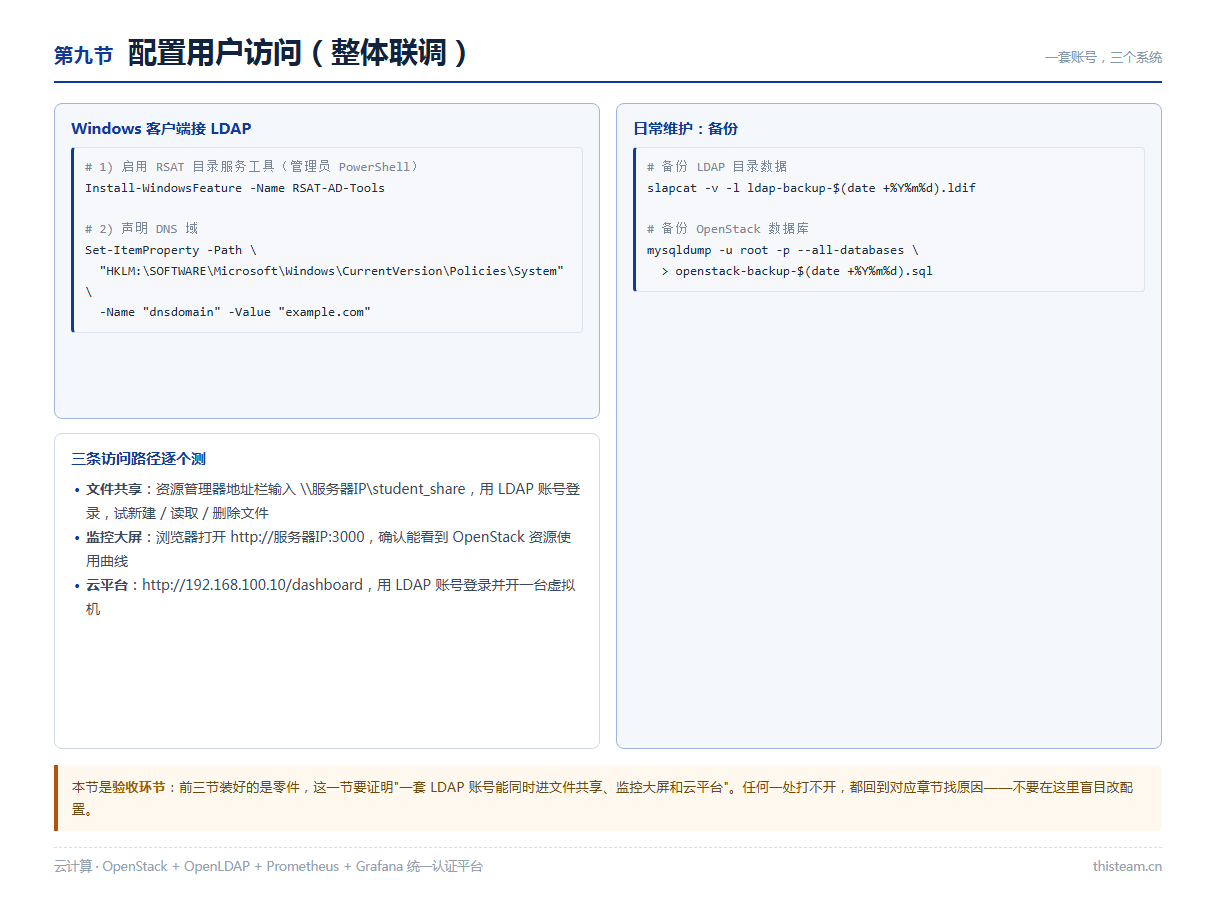Click the URL http://192.168.100.10/dashboard
The image size is (1216, 900).
252,585
